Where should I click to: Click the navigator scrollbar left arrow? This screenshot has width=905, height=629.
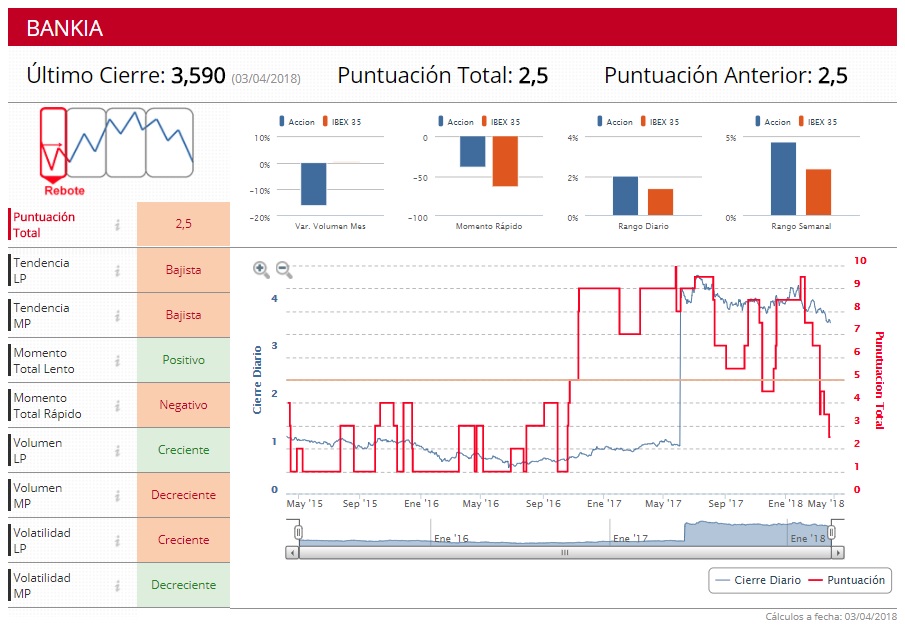click(293, 553)
